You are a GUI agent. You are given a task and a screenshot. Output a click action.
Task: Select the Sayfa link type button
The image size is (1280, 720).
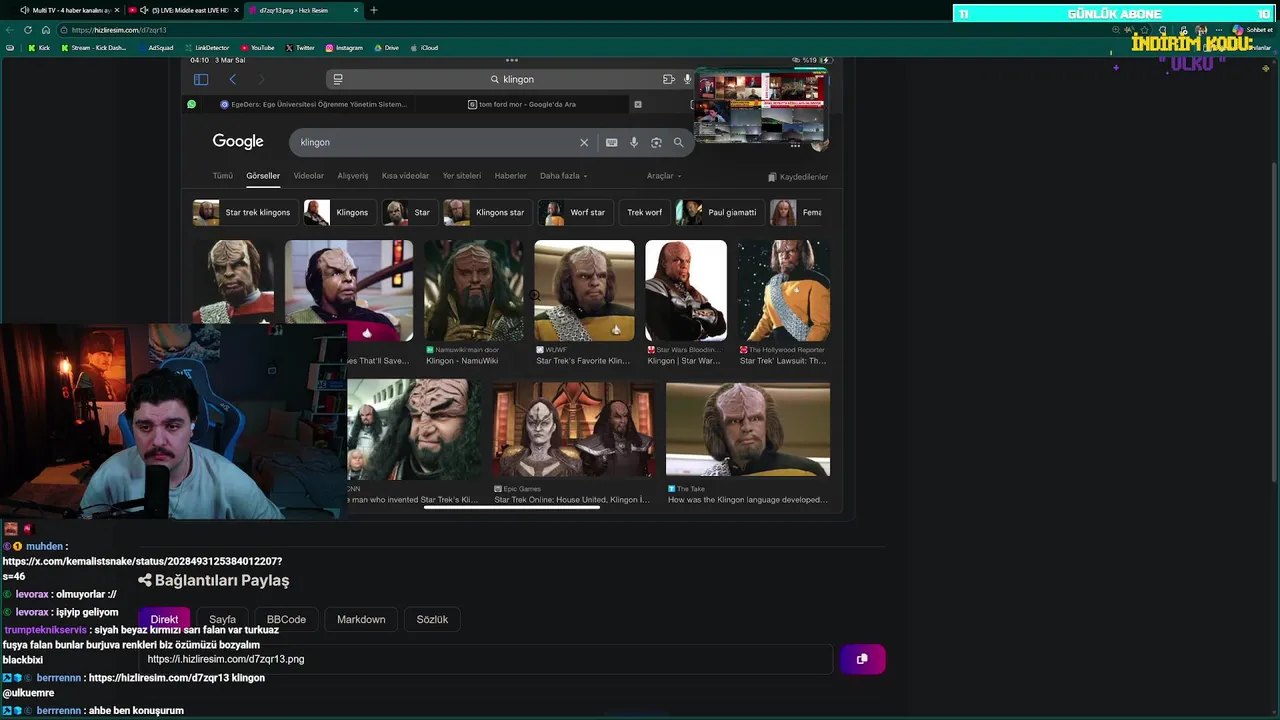pos(222,620)
